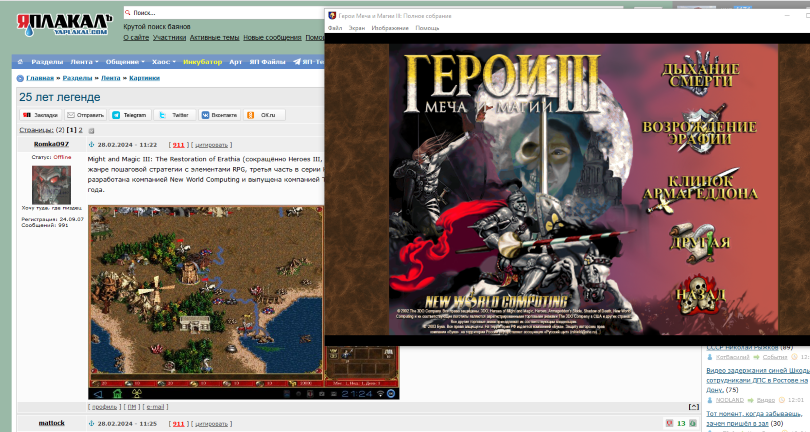Open Romka097 user profile name
The width and height of the screenshot is (810, 432).
tap(51, 144)
